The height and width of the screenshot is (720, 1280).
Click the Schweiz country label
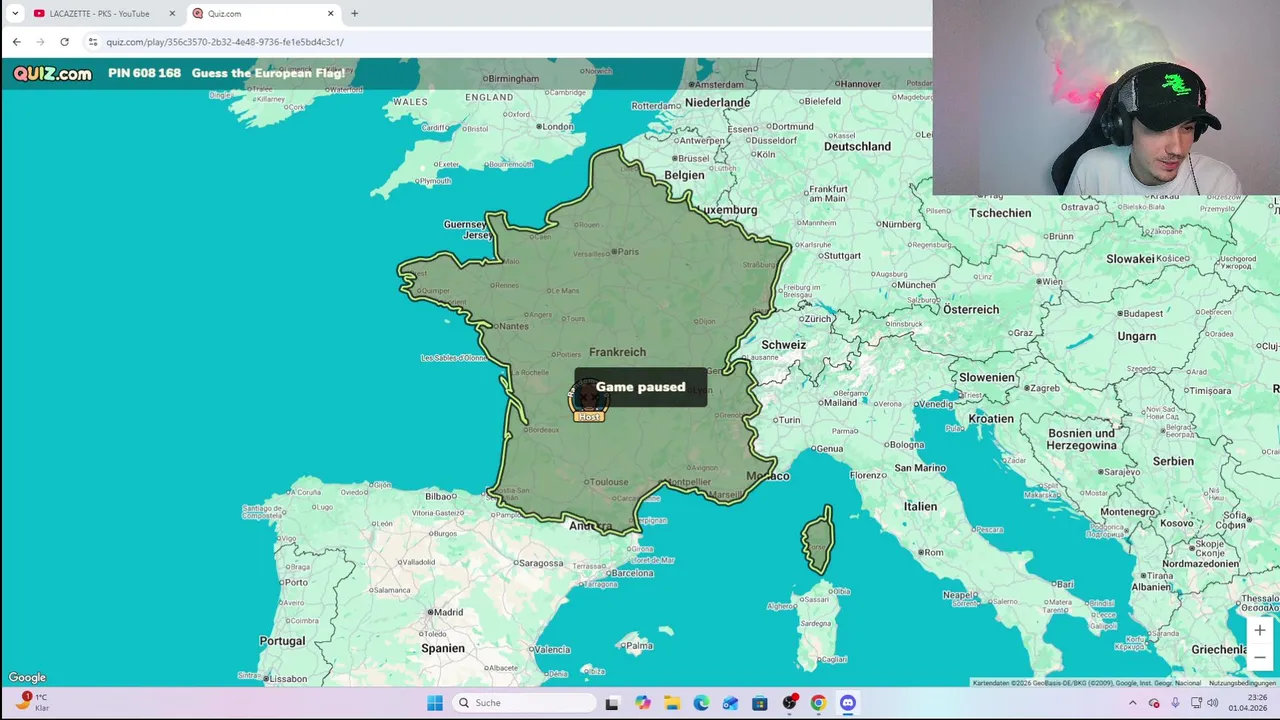pos(783,344)
